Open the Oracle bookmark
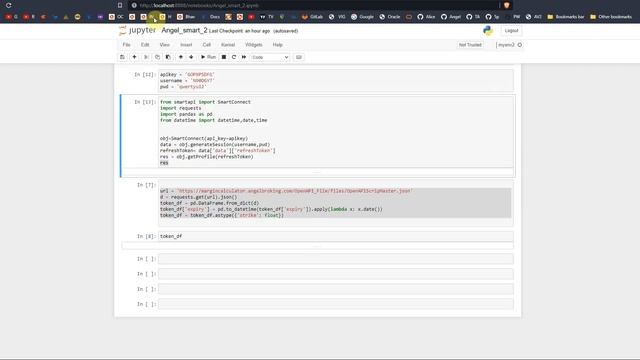The width and height of the screenshot is (640, 360). click(x=390, y=17)
